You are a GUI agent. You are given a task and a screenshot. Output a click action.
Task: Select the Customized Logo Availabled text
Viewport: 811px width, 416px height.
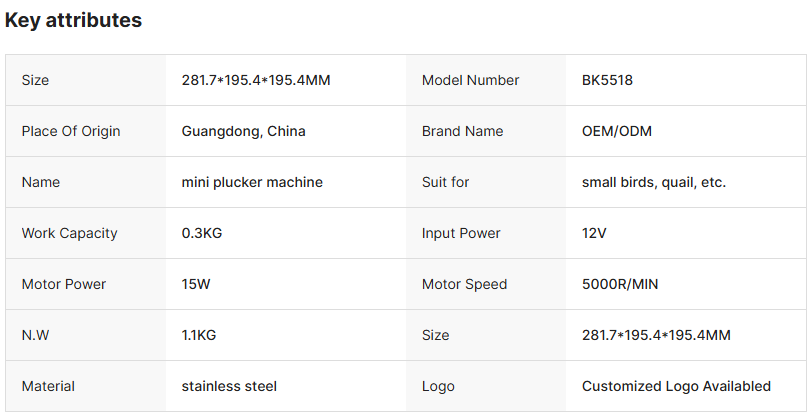tap(676, 386)
